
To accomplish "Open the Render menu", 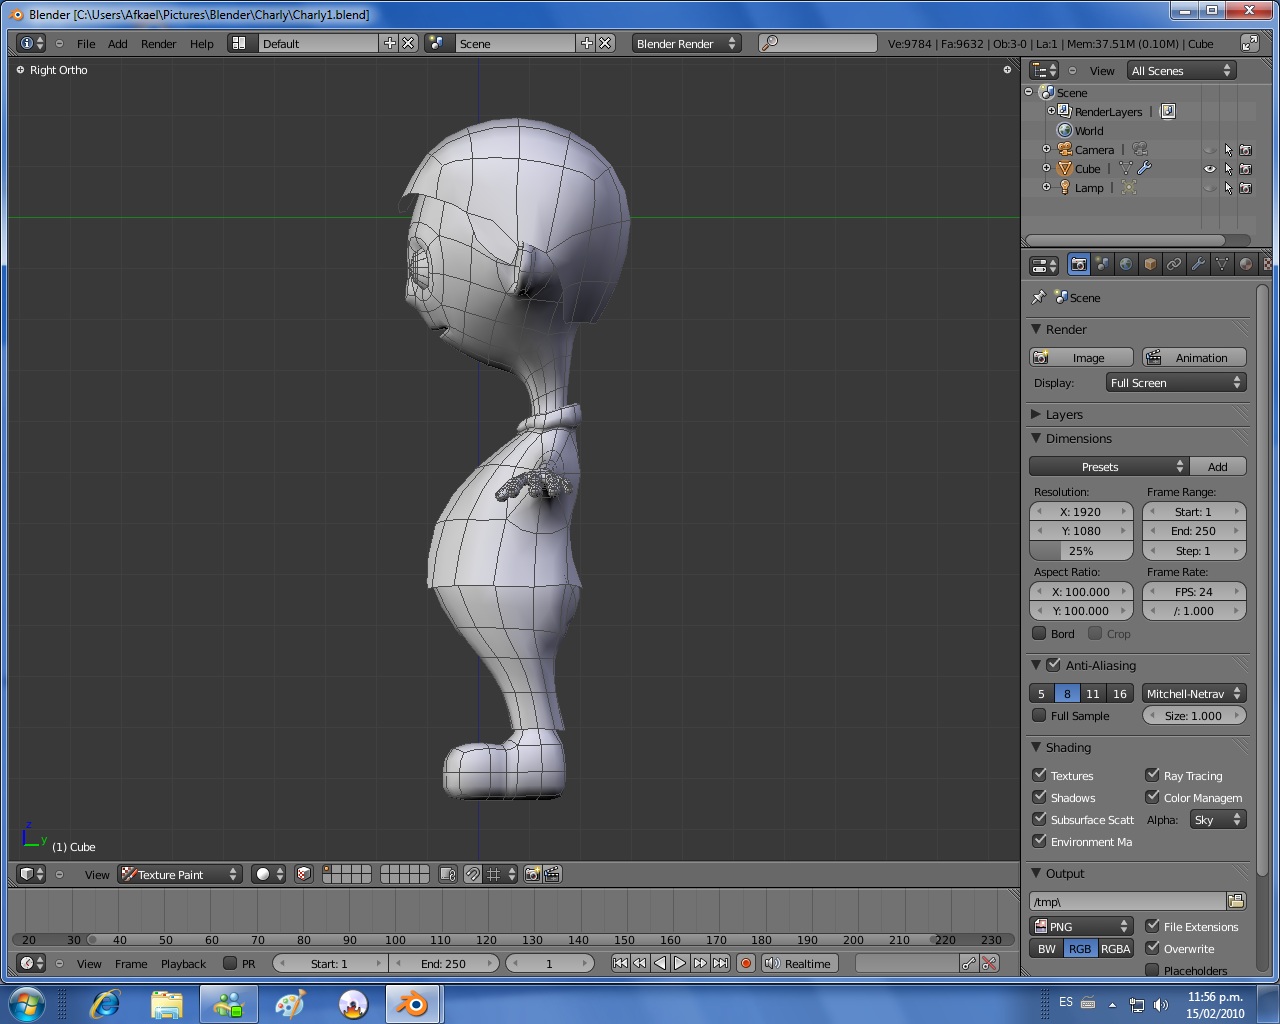I will tap(158, 44).
